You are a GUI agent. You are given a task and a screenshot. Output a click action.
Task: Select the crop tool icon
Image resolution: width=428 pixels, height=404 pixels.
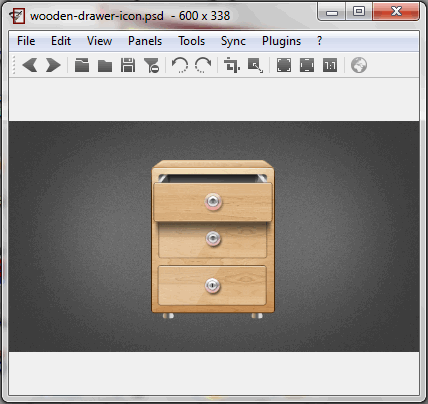click(x=232, y=65)
